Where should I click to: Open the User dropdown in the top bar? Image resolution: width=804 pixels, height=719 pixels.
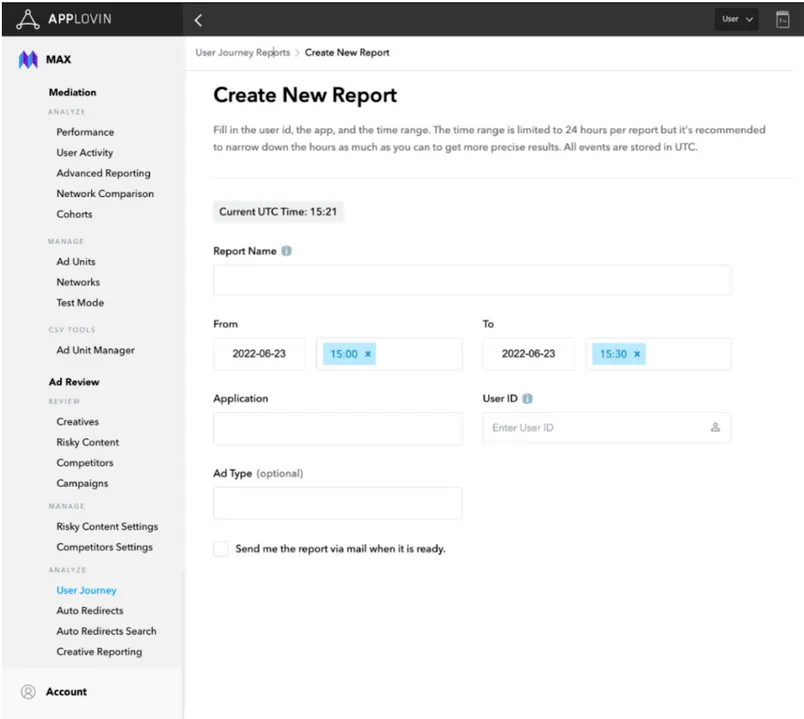735,18
